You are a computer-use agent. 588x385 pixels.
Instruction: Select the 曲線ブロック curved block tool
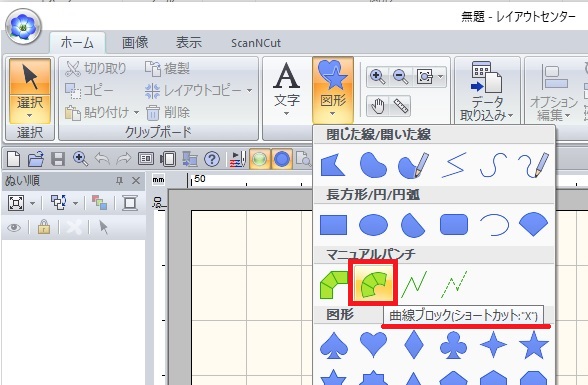tap(373, 283)
